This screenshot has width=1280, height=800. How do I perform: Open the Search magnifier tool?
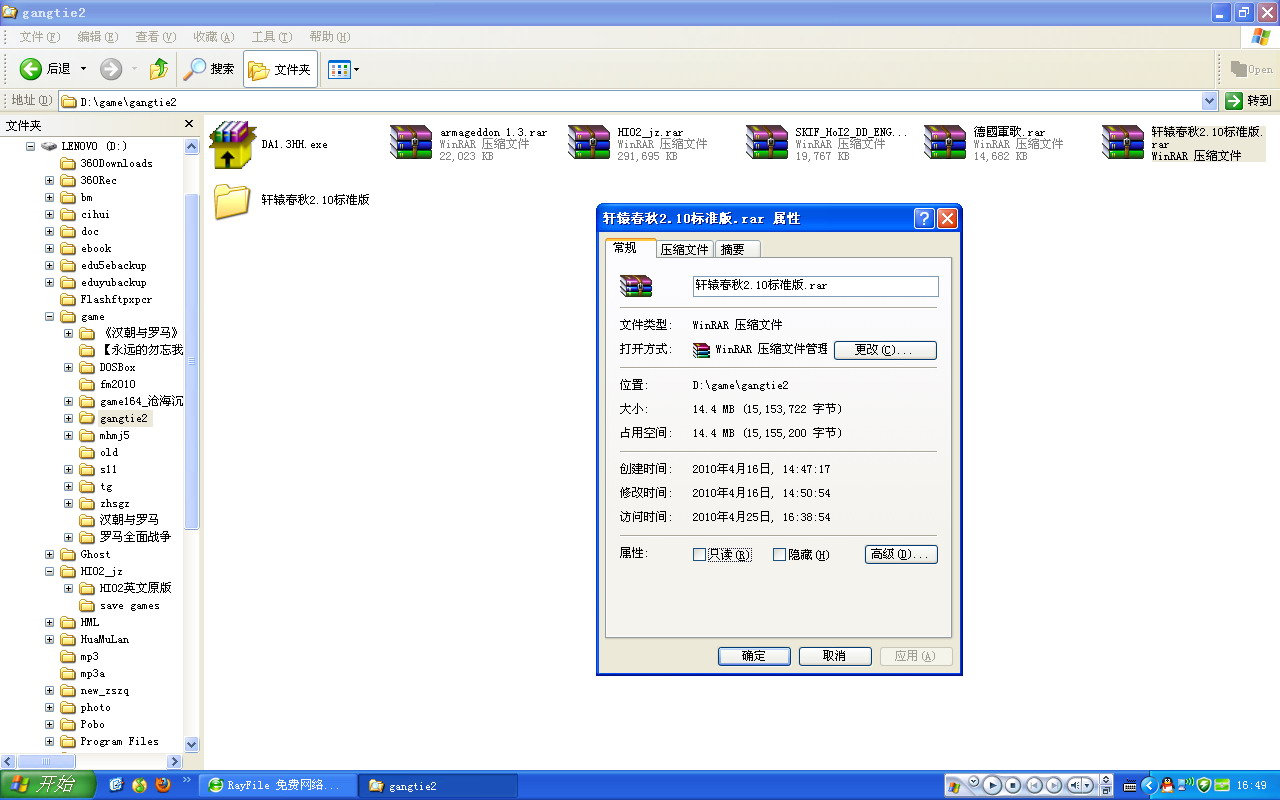[195, 69]
